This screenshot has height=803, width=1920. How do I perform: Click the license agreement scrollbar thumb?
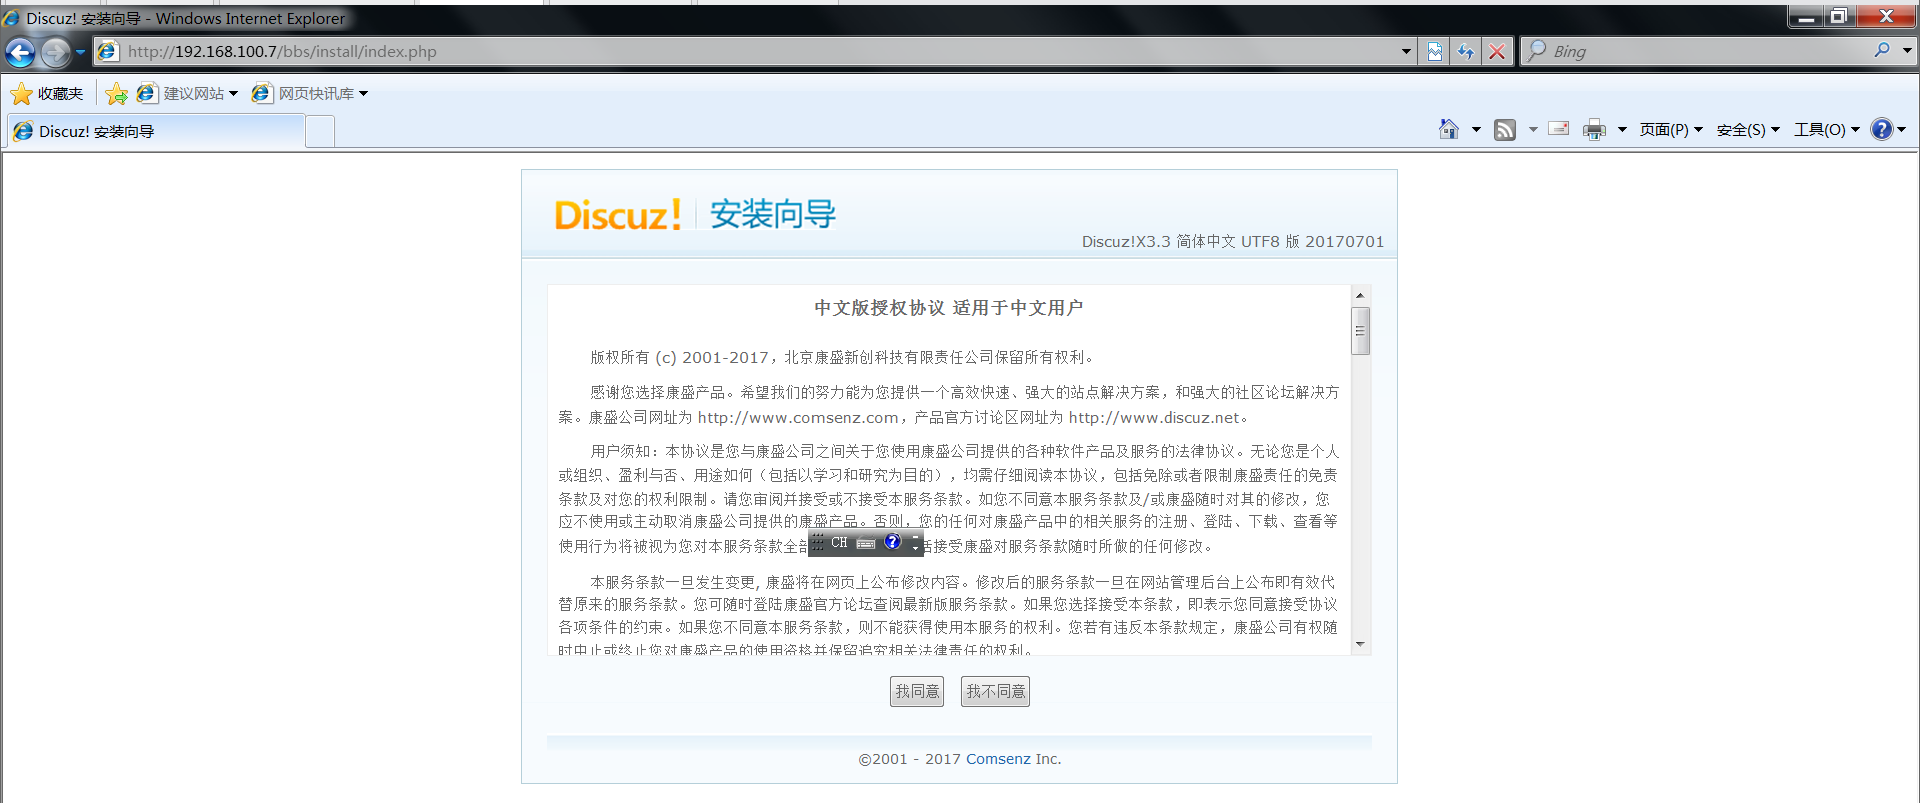[1360, 331]
